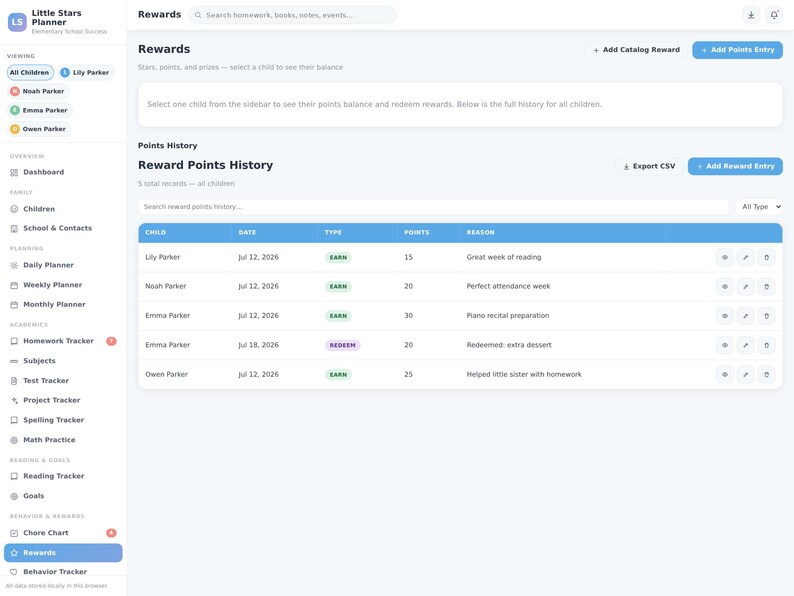Click the Project Tracker sparkle icon
Image resolution: width=794 pixels, height=596 pixels.
(x=14, y=401)
